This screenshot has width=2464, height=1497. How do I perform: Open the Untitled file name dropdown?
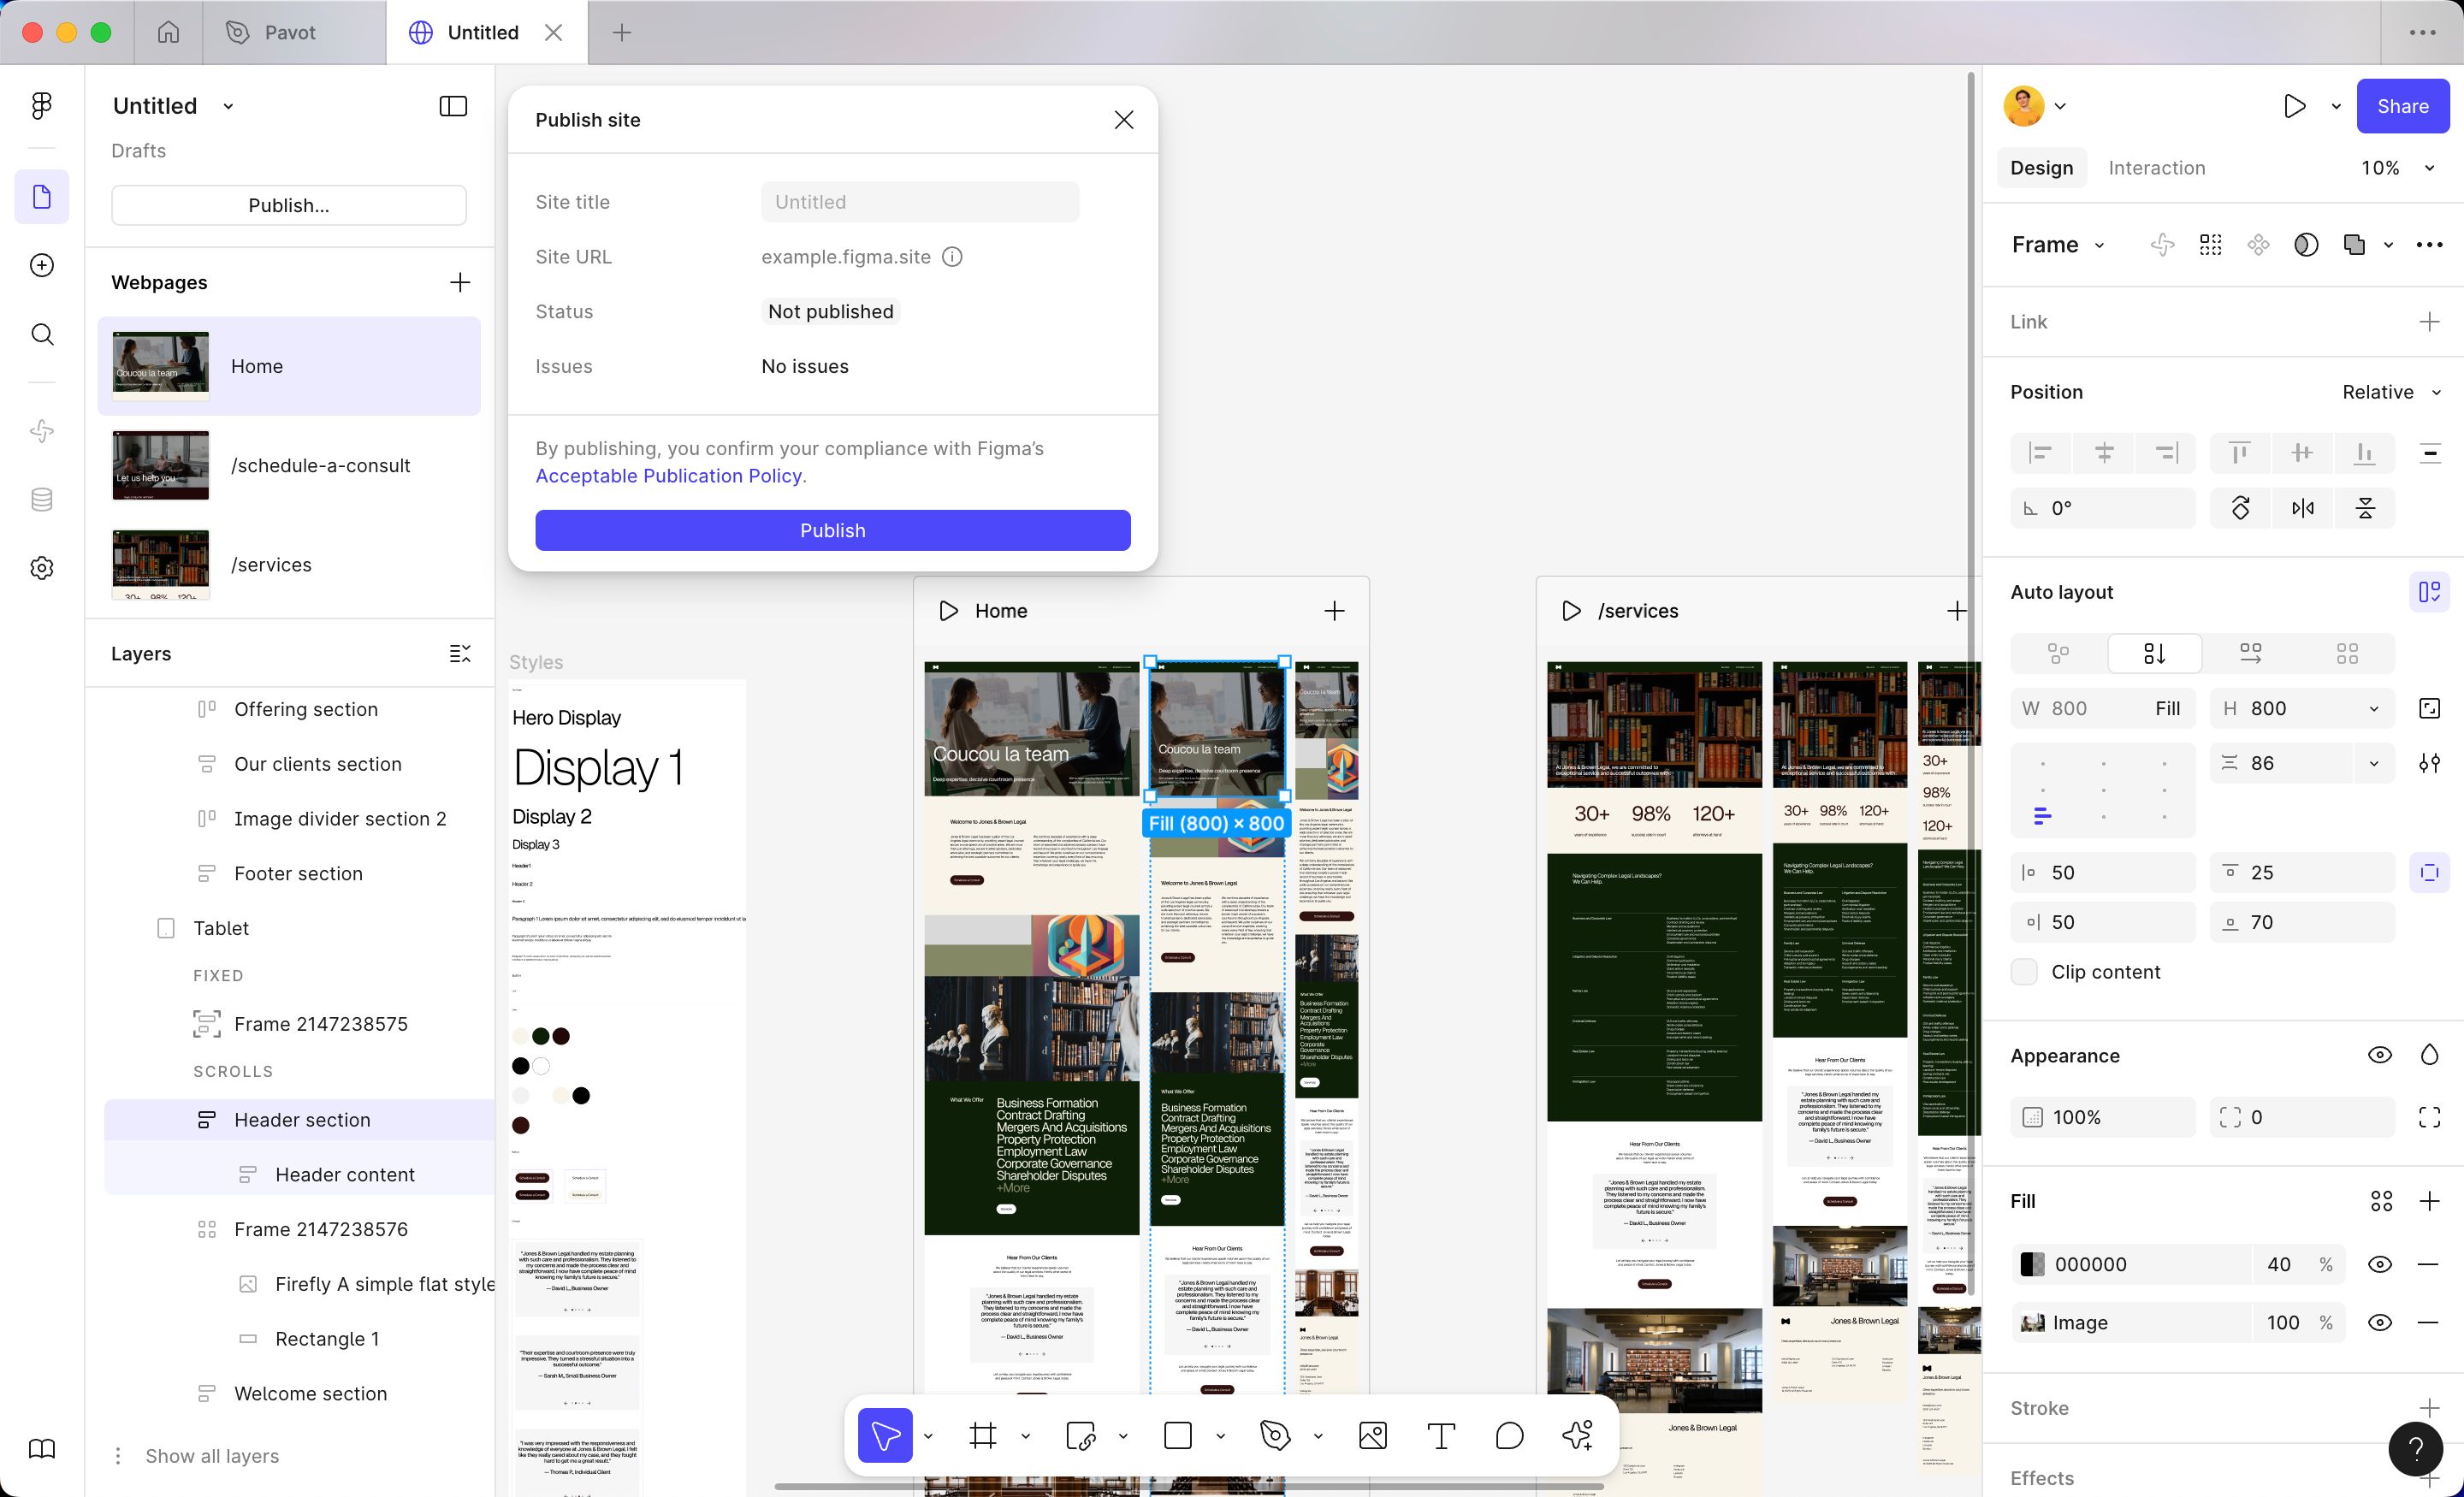228,106
